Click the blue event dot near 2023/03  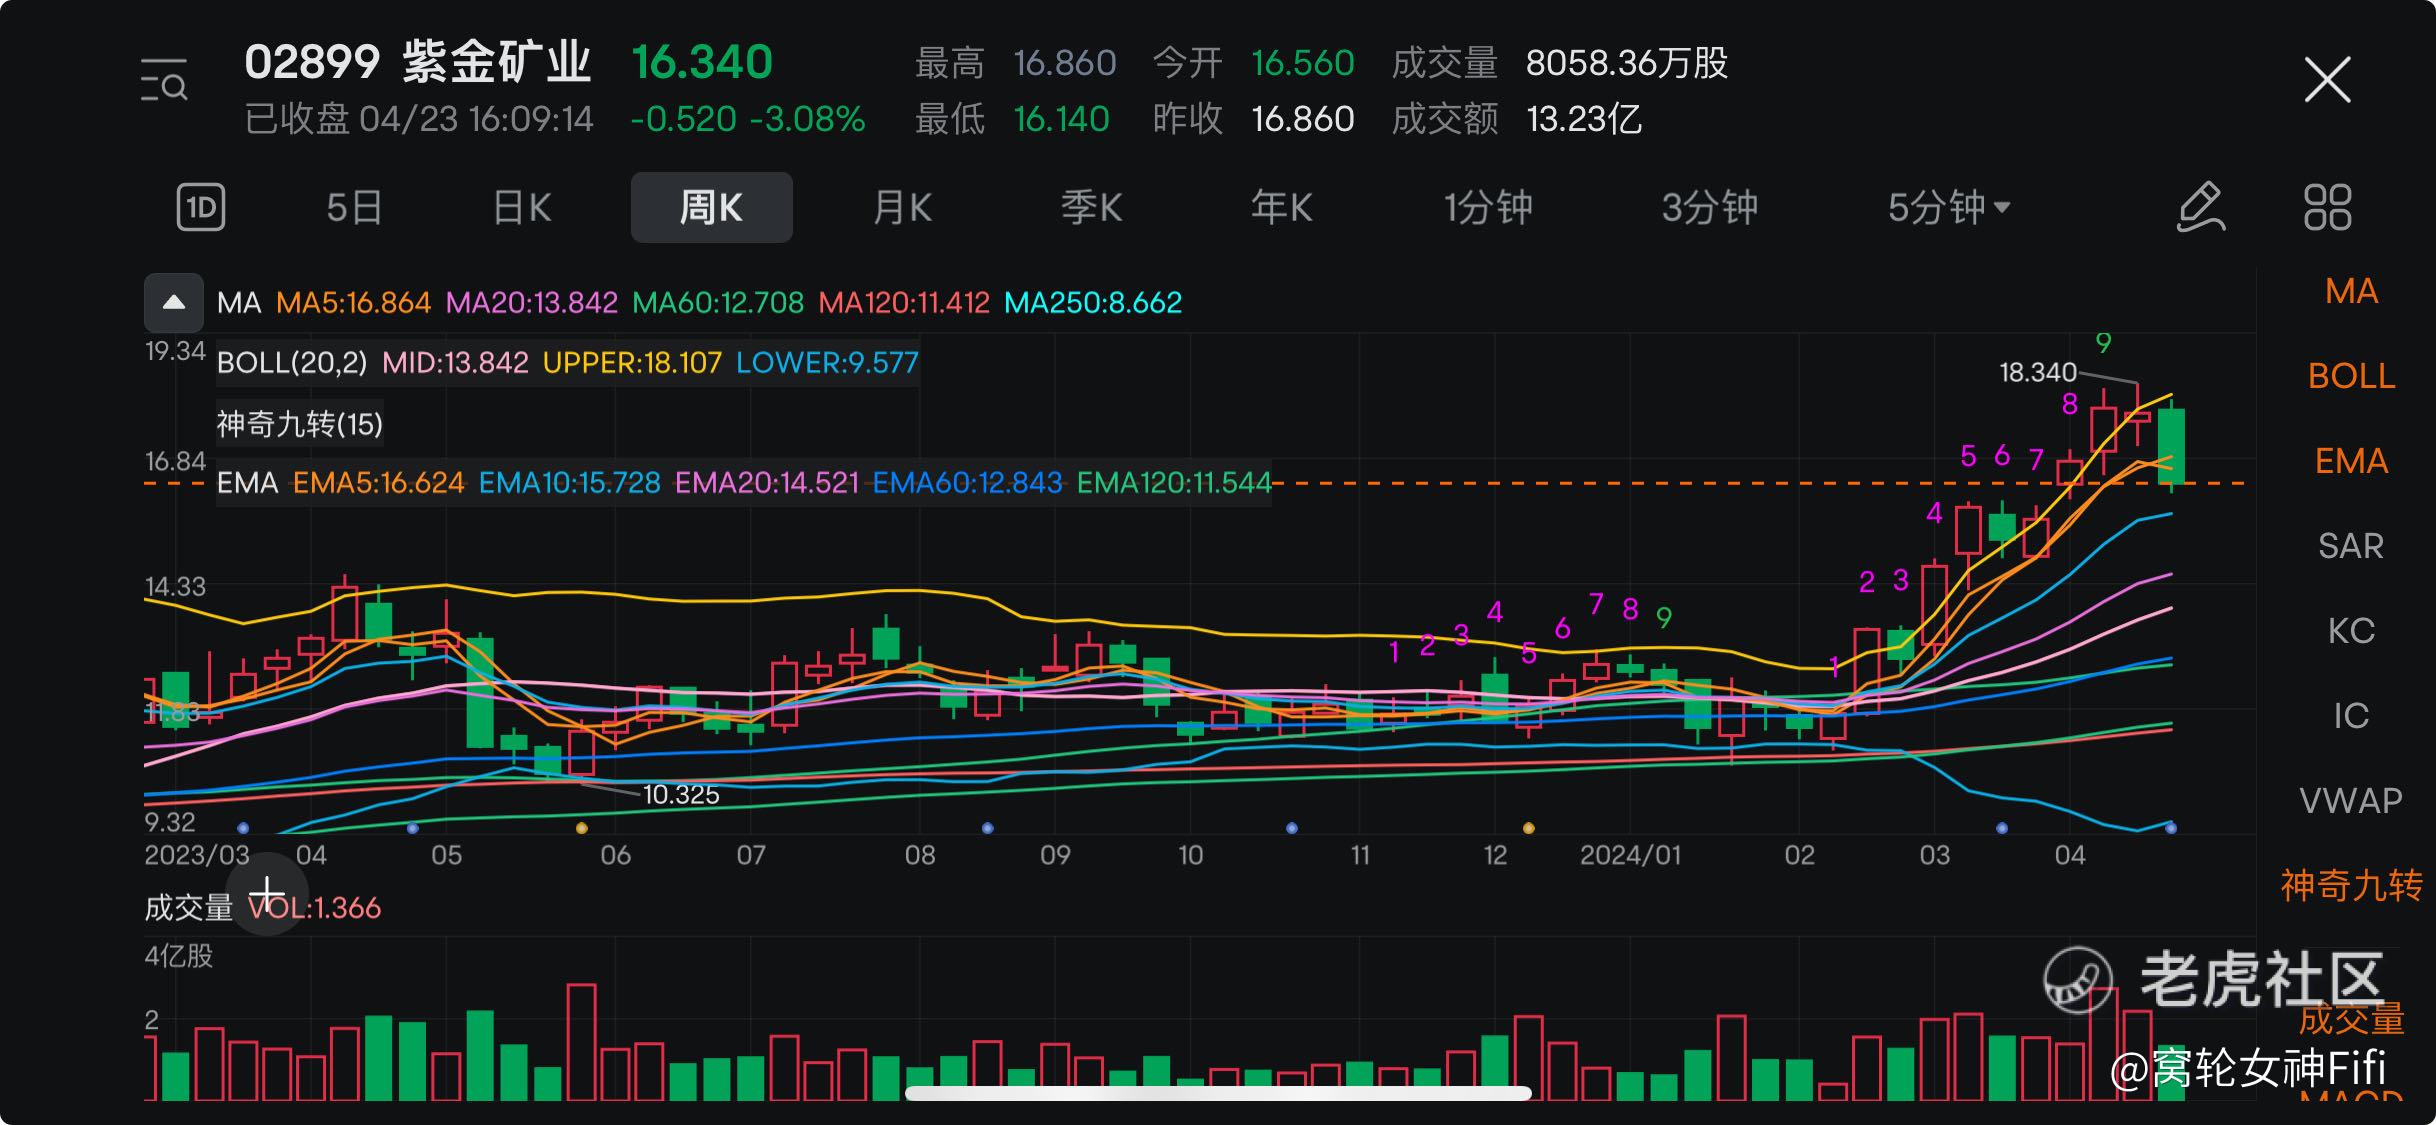pyautogui.click(x=243, y=828)
